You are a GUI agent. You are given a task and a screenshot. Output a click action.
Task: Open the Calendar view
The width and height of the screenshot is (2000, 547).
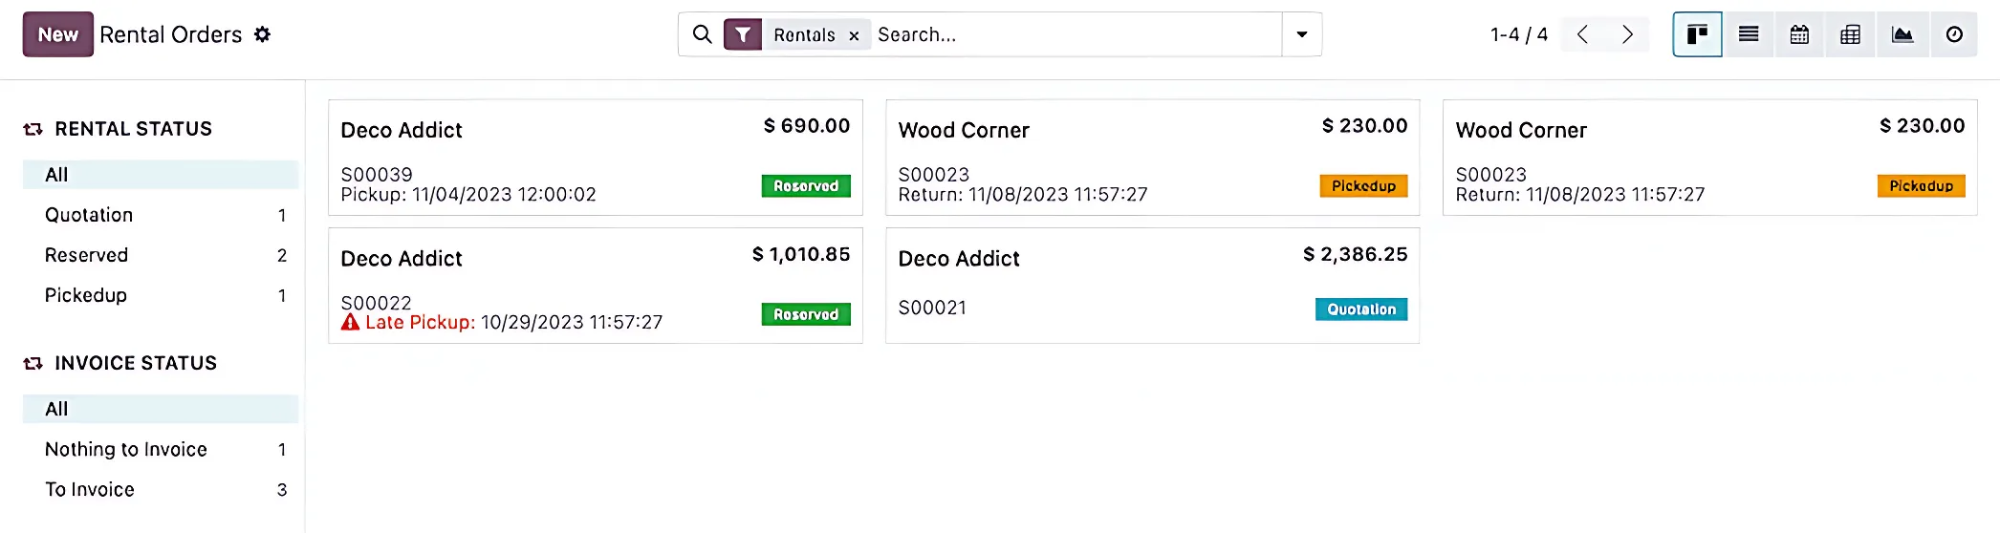[x=1799, y=35]
